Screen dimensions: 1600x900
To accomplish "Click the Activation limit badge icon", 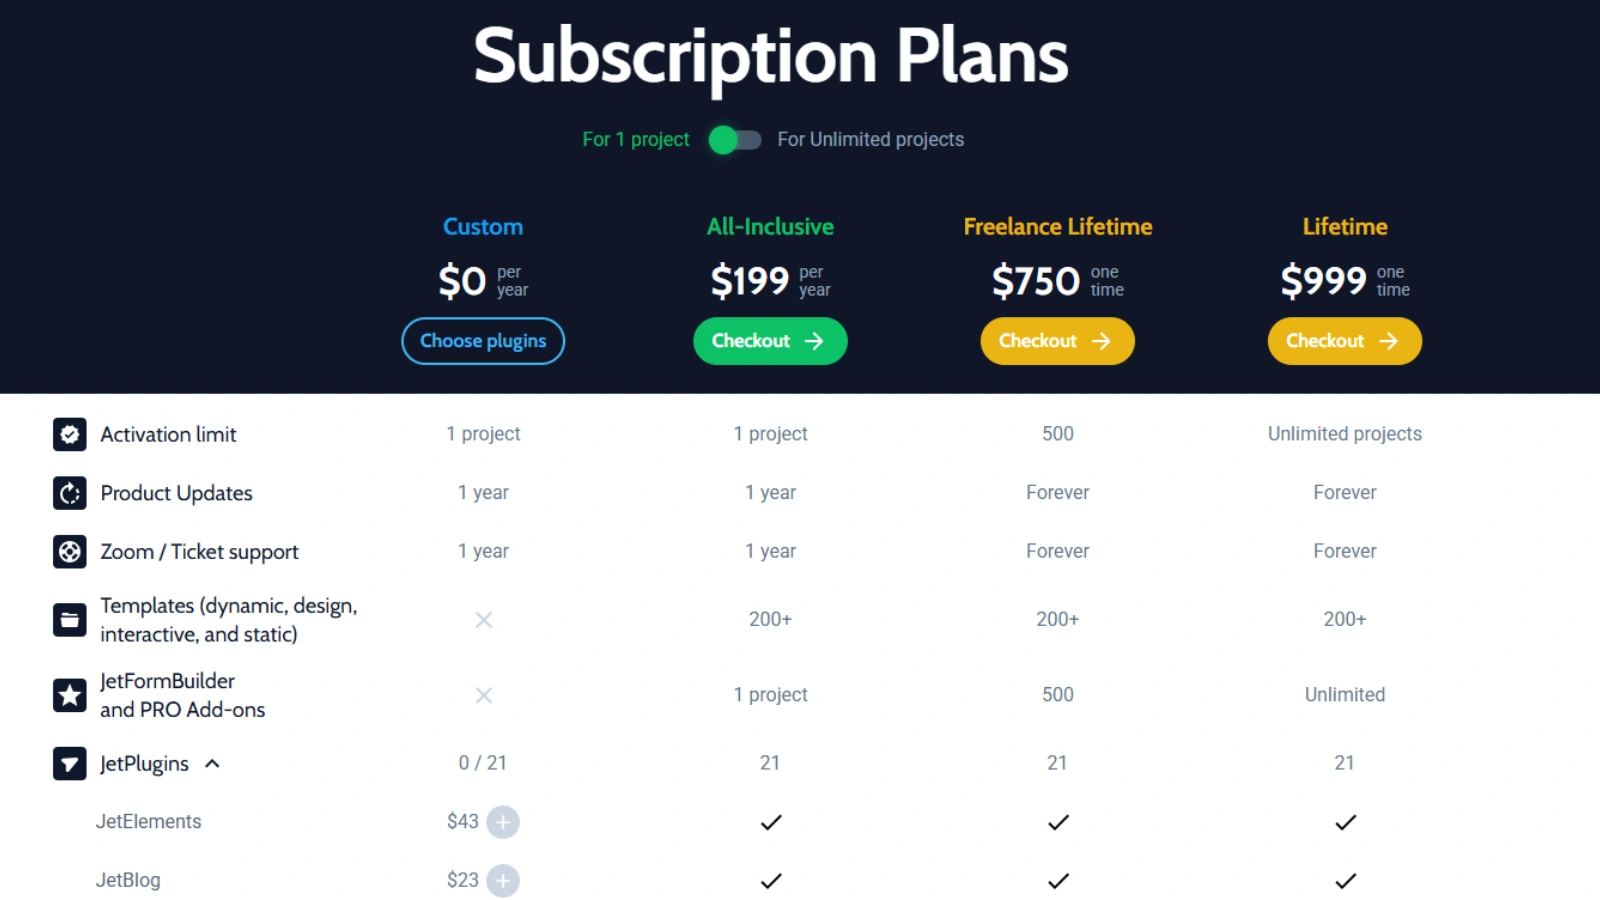I will [x=69, y=434].
